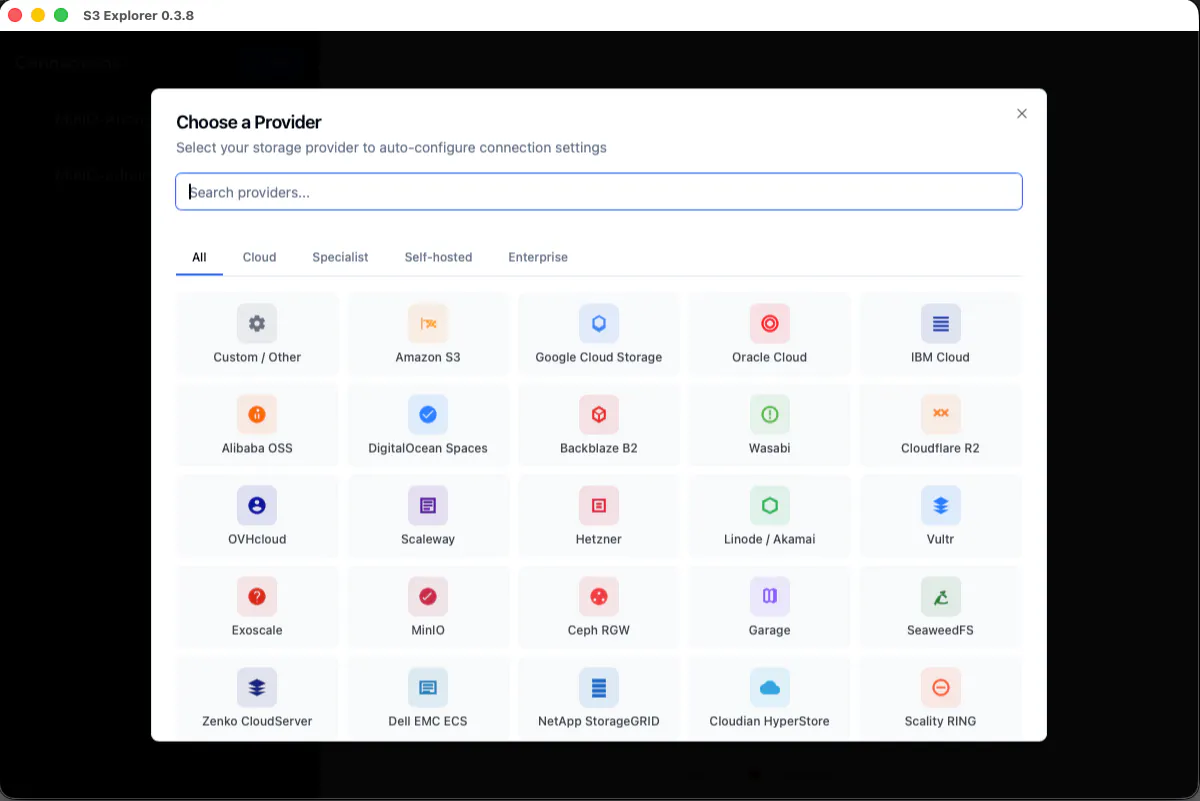Image resolution: width=1200 pixels, height=801 pixels.
Task: Click the Linode / Akamai label
Action: (770, 539)
